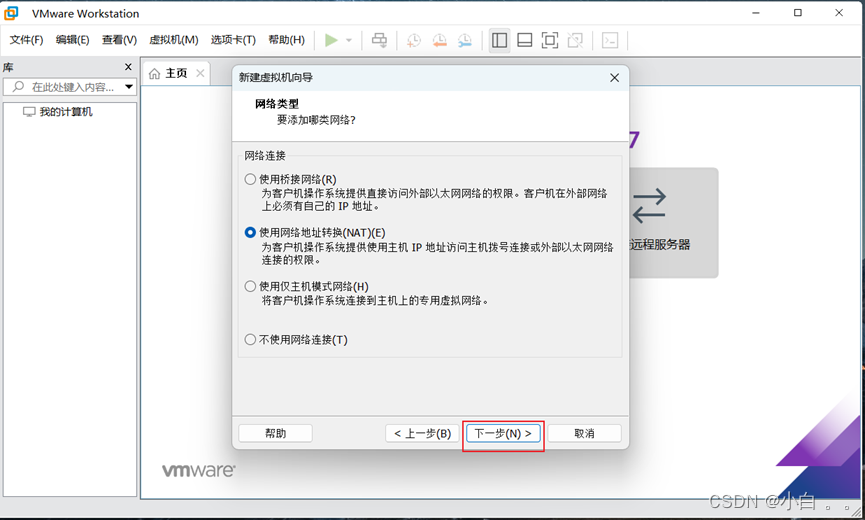865x520 pixels.
Task: Minimize the VMware Workstation window
Action: coord(756,13)
